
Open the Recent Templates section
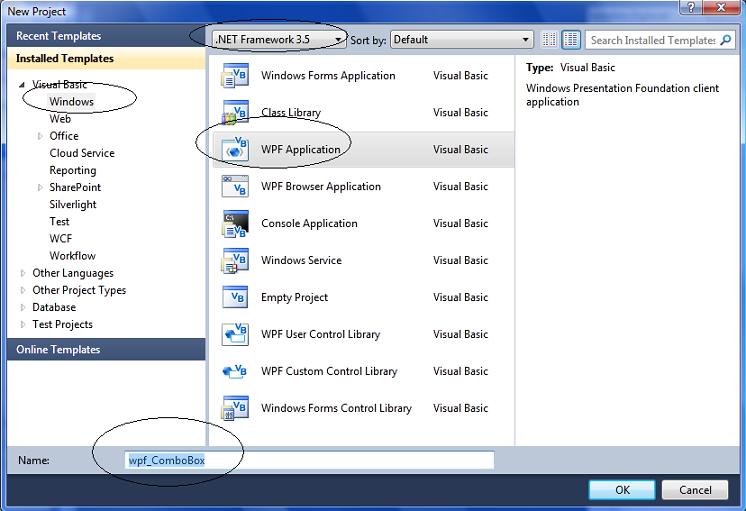click(x=58, y=35)
